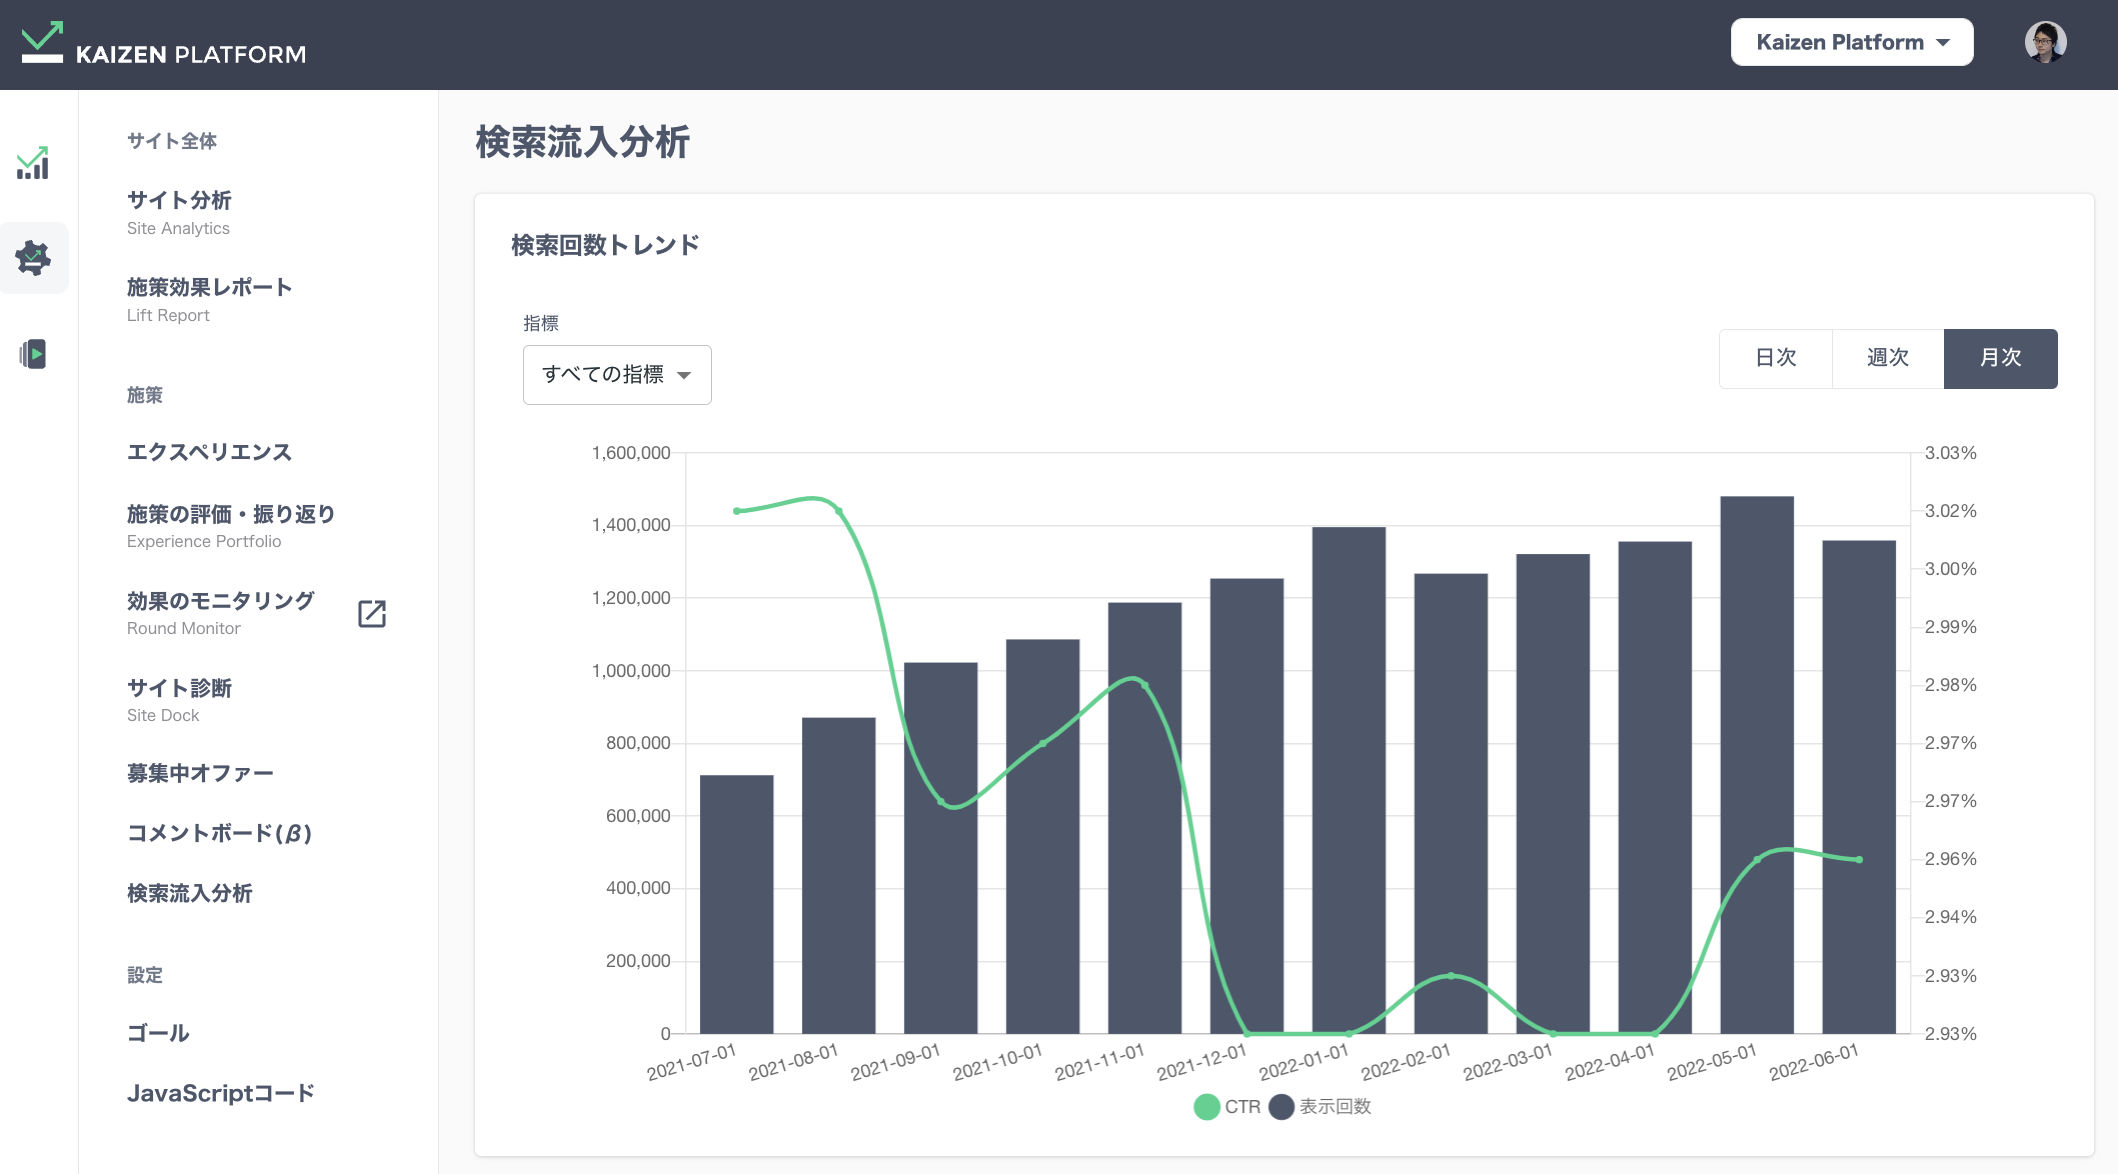Click the profile avatar in the top right
Viewport: 2118px width, 1174px height.
(2045, 42)
